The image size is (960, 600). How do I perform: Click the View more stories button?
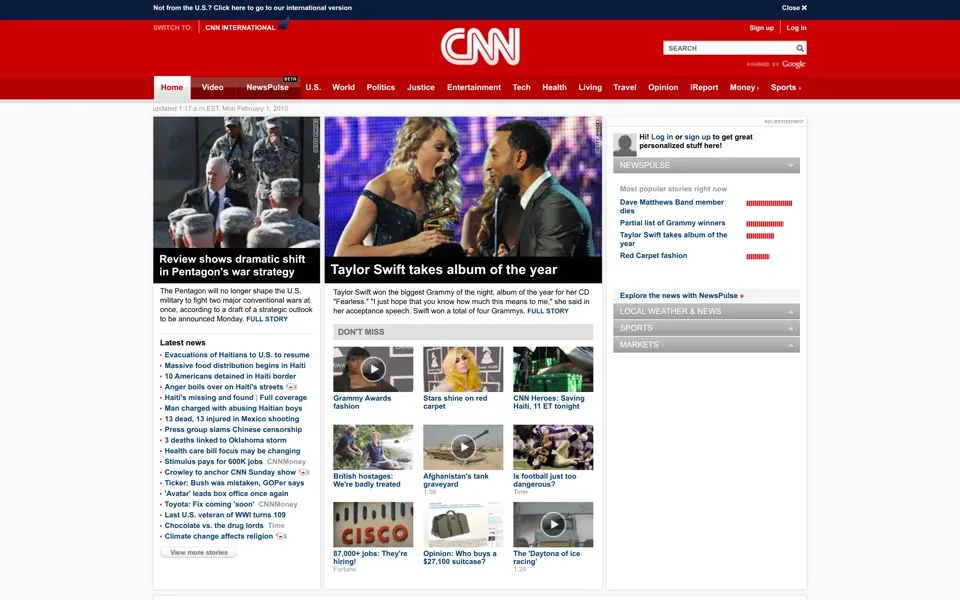198,553
